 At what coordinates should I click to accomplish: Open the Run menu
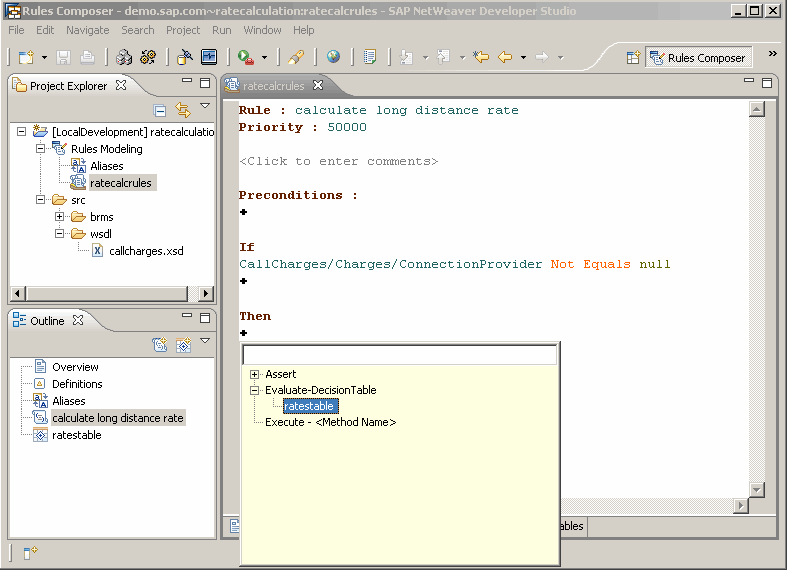tap(222, 30)
